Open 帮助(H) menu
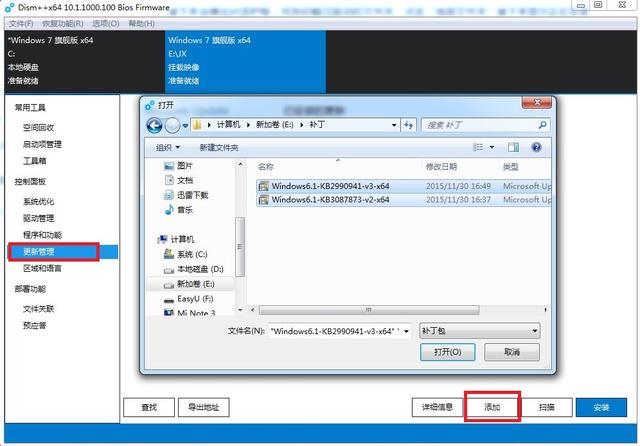640x446 pixels. [142, 24]
